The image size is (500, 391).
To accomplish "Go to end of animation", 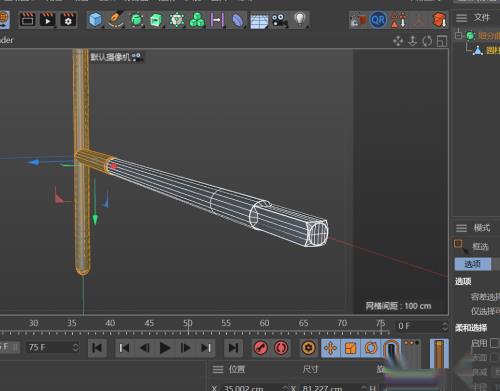I will click(x=233, y=348).
